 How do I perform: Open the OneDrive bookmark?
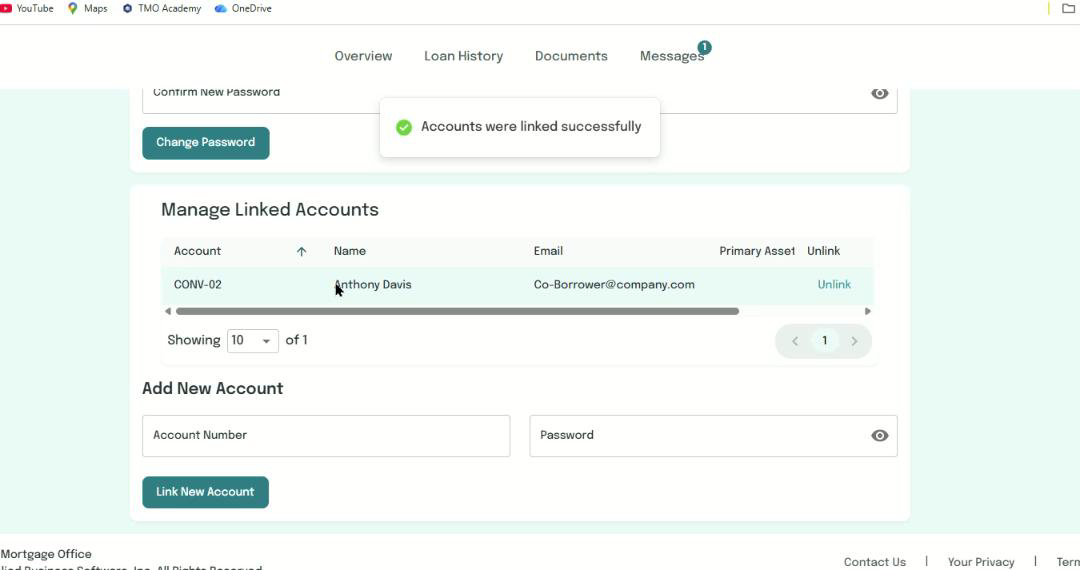(243, 8)
